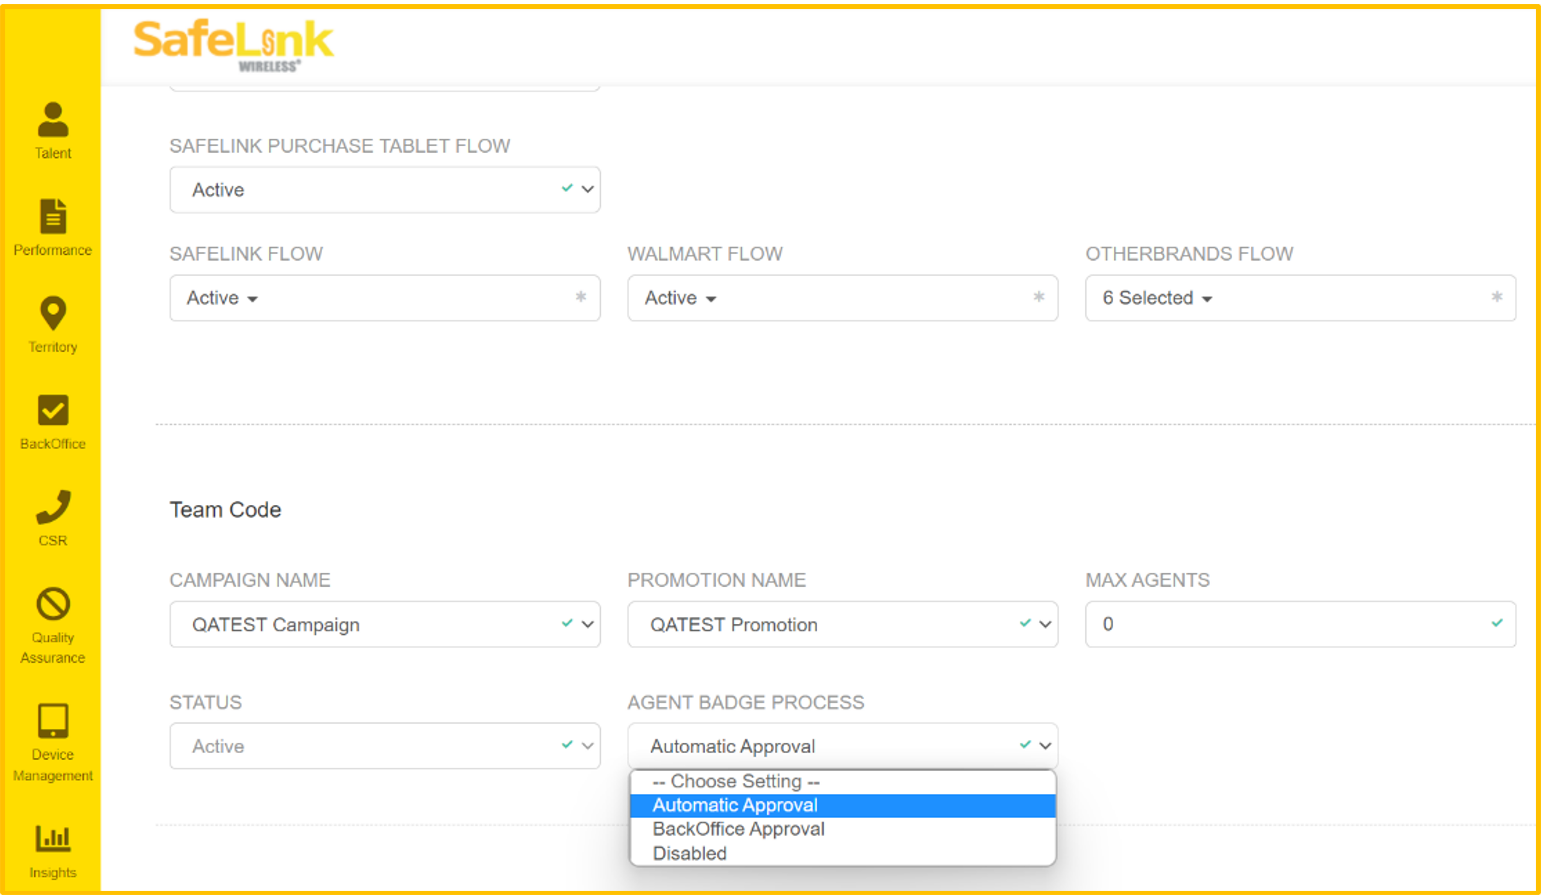Click the Safelink Purchase Tablet Flow label
1542x895 pixels.
point(340,146)
